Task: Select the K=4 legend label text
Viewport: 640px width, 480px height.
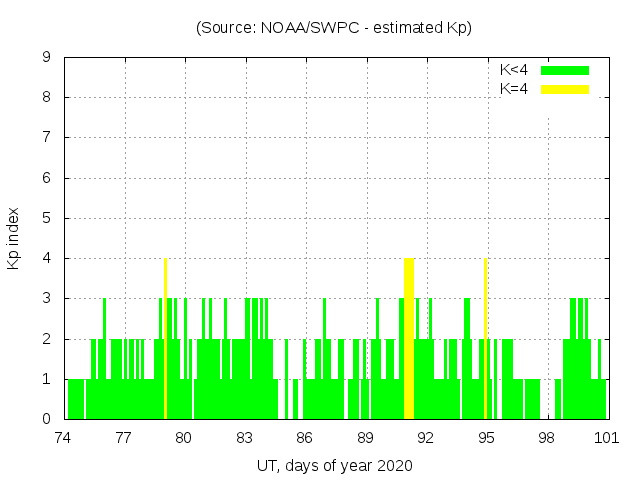Action: [x=514, y=89]
